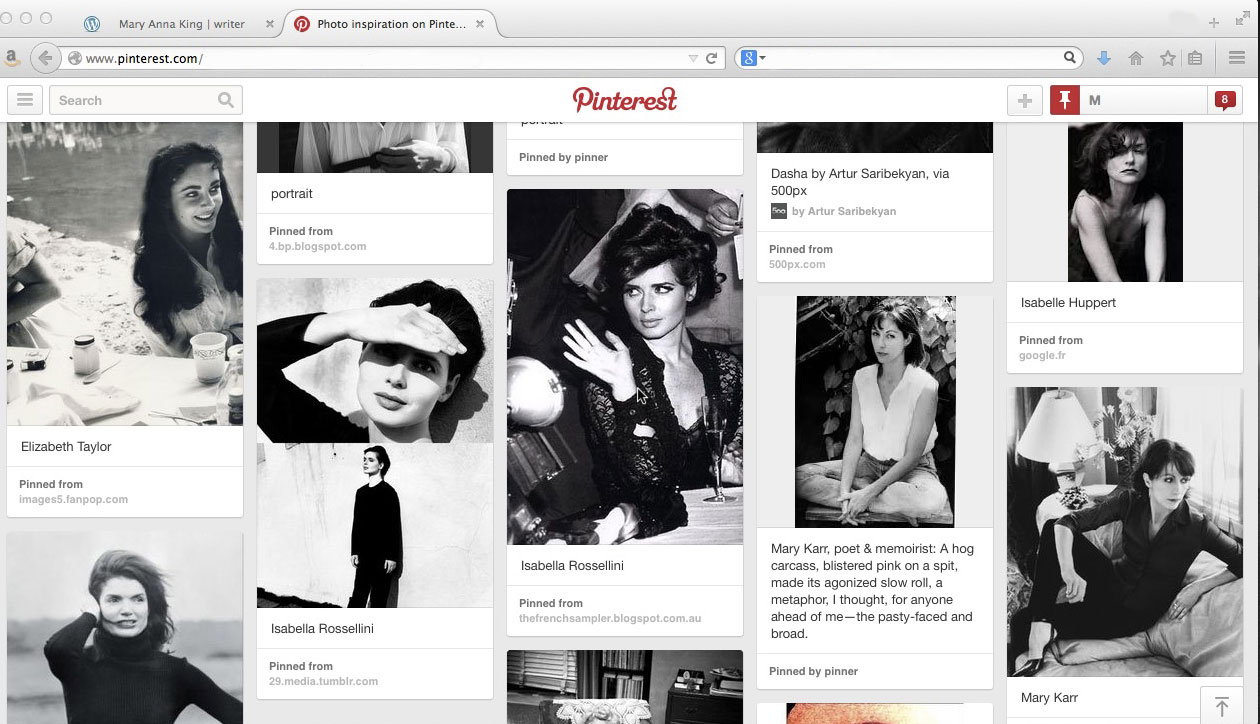
Task: Open the Firefox hamburger menu
Action: click(x=1236, y=58)
